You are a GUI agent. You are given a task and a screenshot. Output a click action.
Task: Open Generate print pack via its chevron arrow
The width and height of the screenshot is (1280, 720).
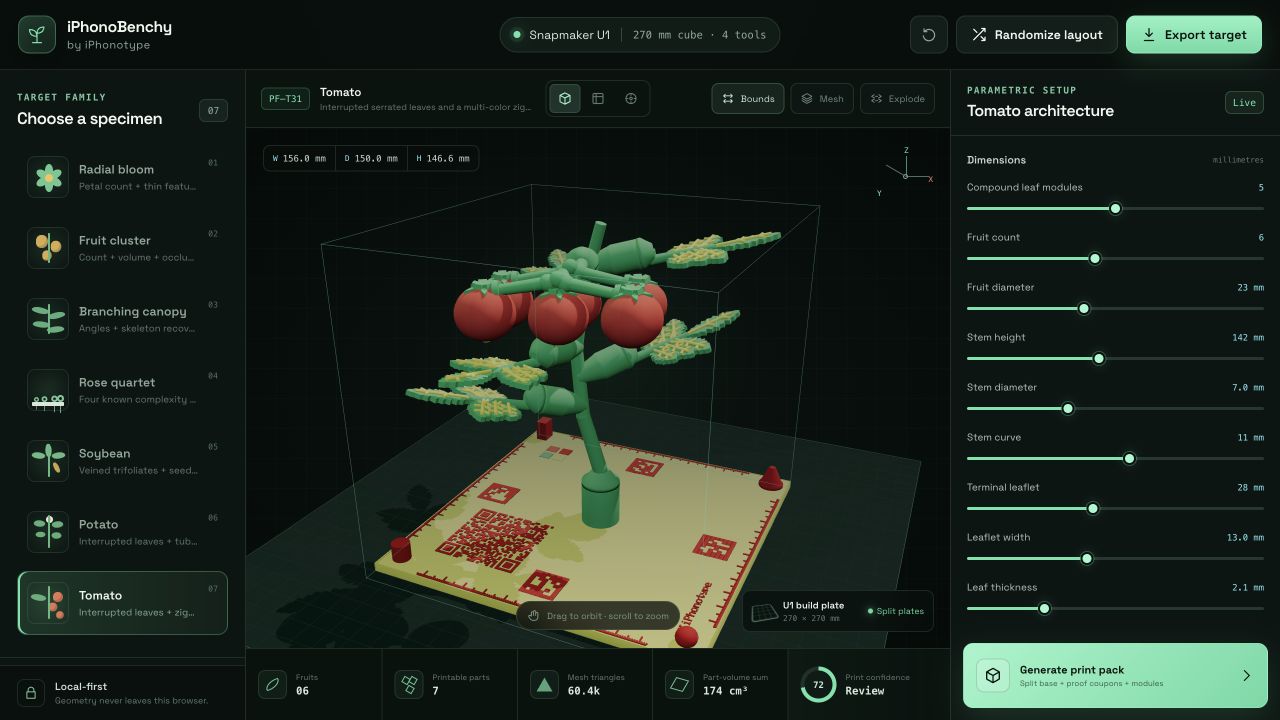point(1246,676)
